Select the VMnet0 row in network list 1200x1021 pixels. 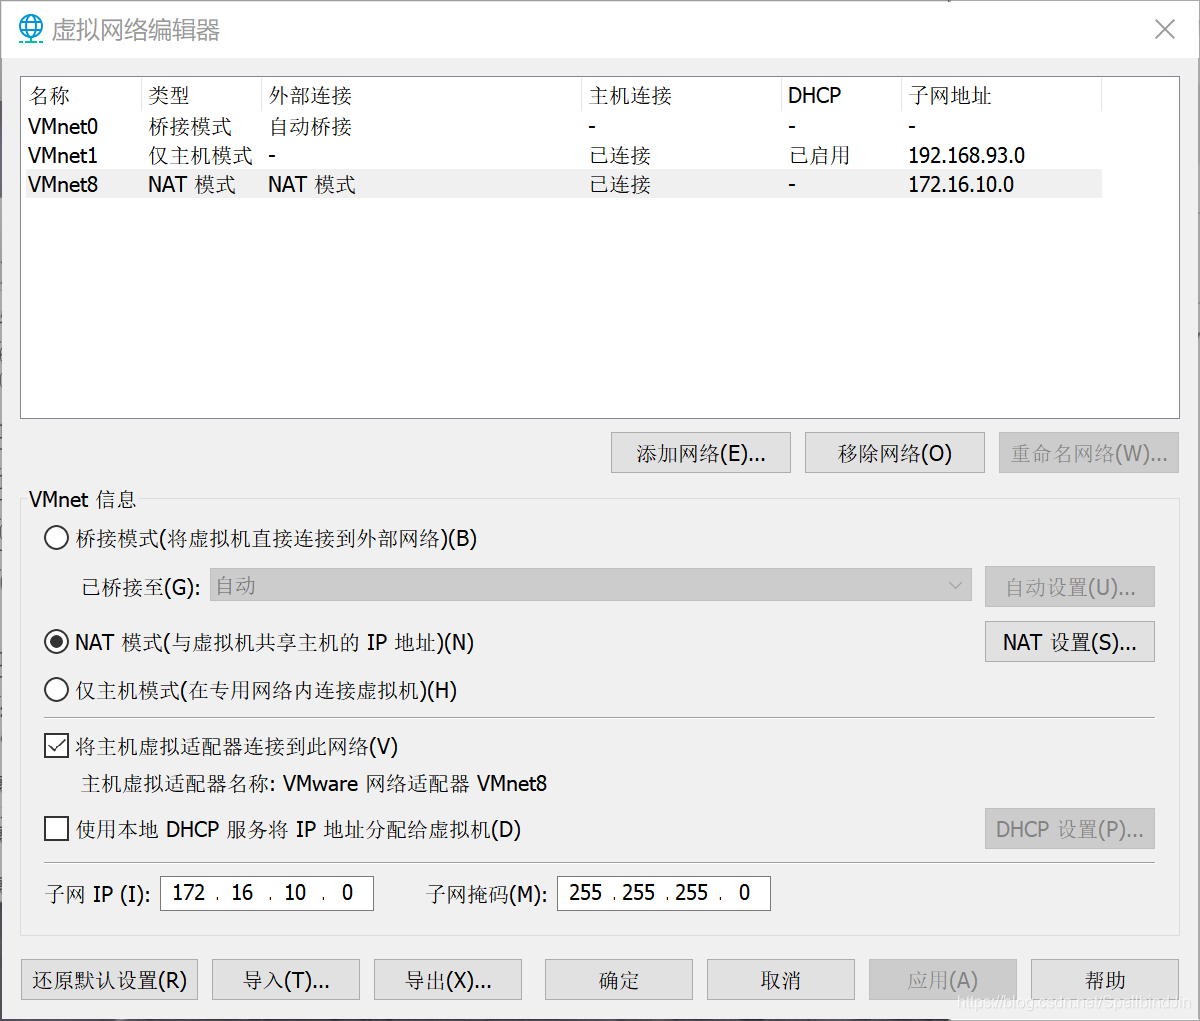pos(561,126)
